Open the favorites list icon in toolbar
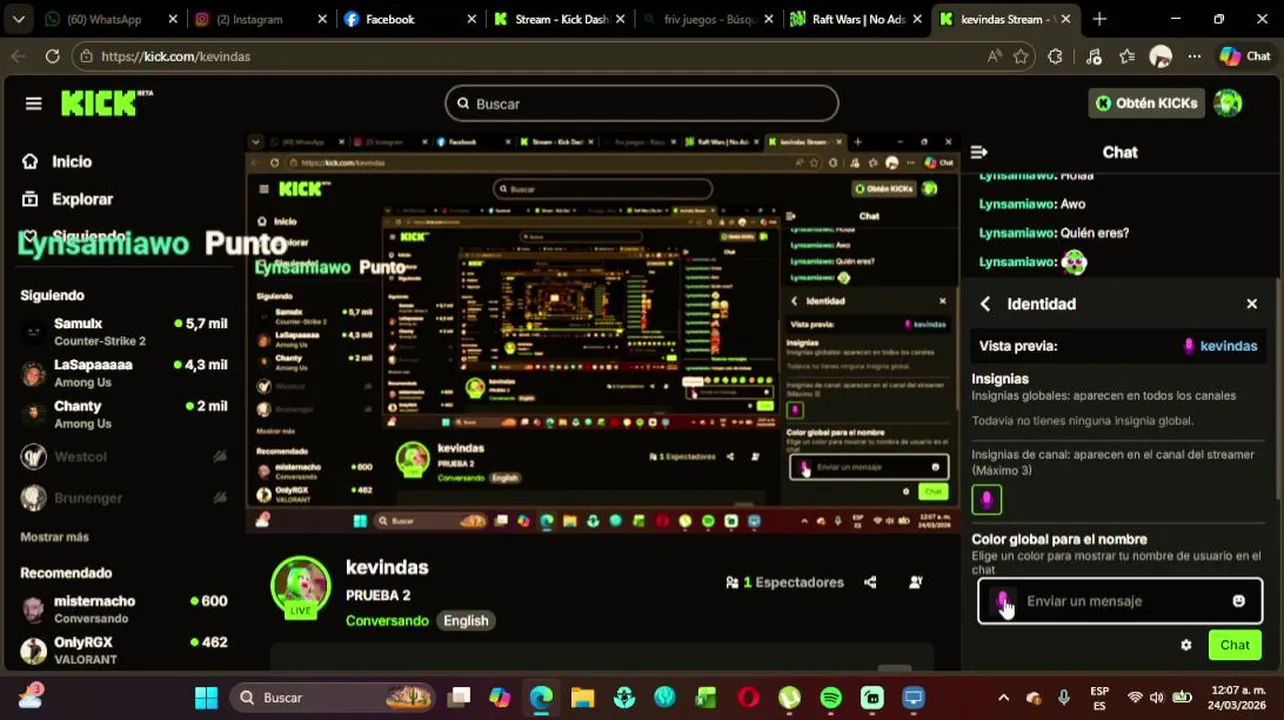Image resolution: width=1284 pixels, height=720 pixels. coord(1127,57)
